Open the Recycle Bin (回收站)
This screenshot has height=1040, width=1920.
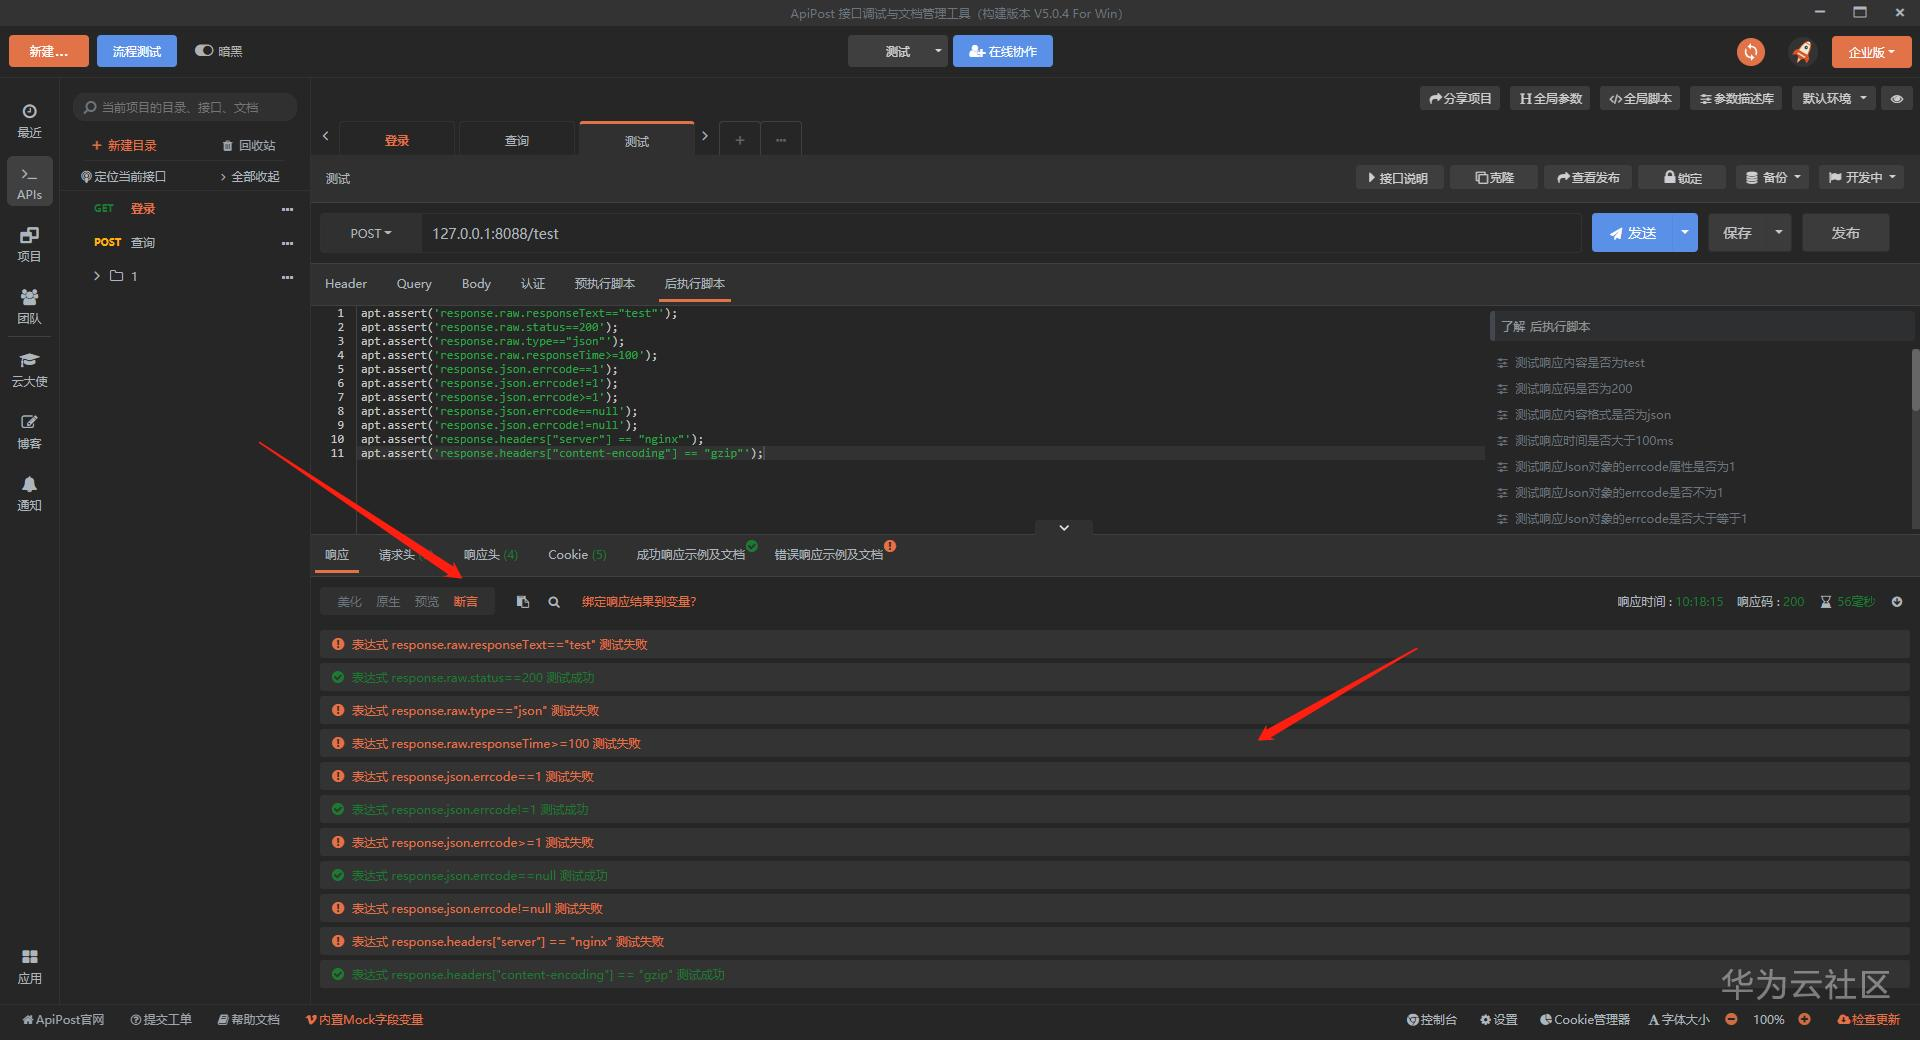(x=249, y=146)
